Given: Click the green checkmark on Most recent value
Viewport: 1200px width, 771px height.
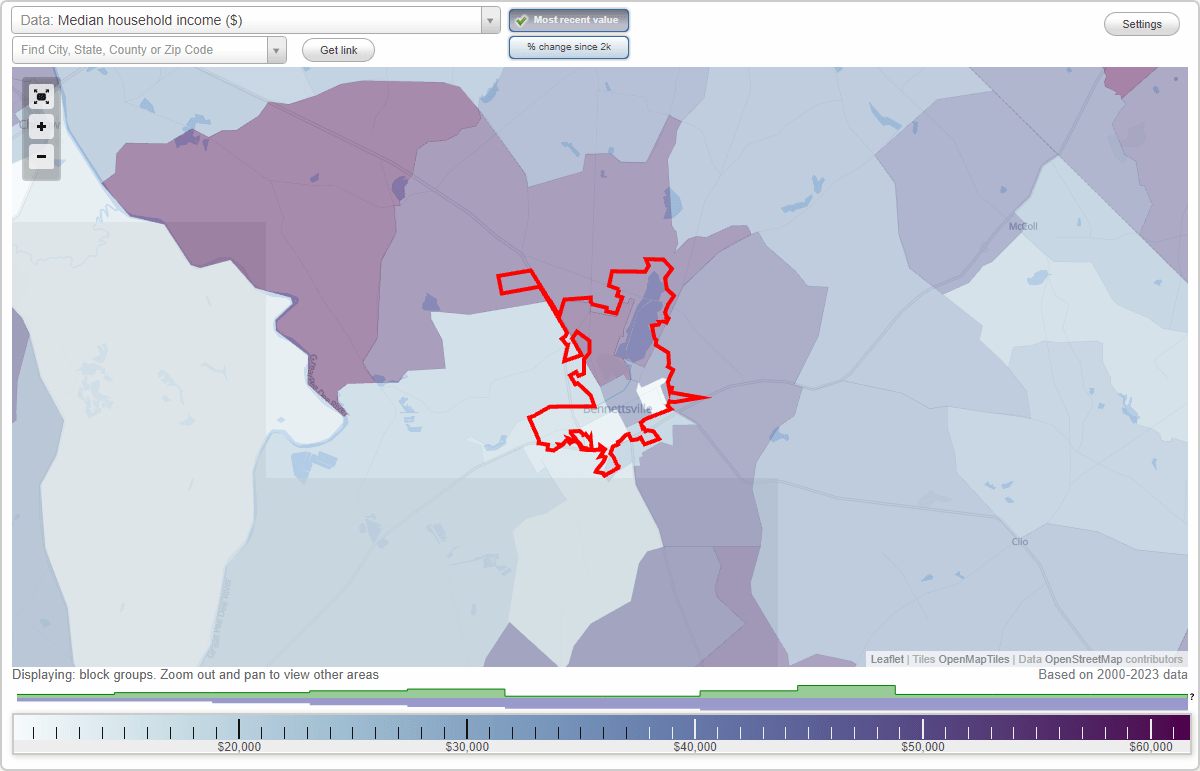Looking at the screenshot, I should click(x=524, y=20).
